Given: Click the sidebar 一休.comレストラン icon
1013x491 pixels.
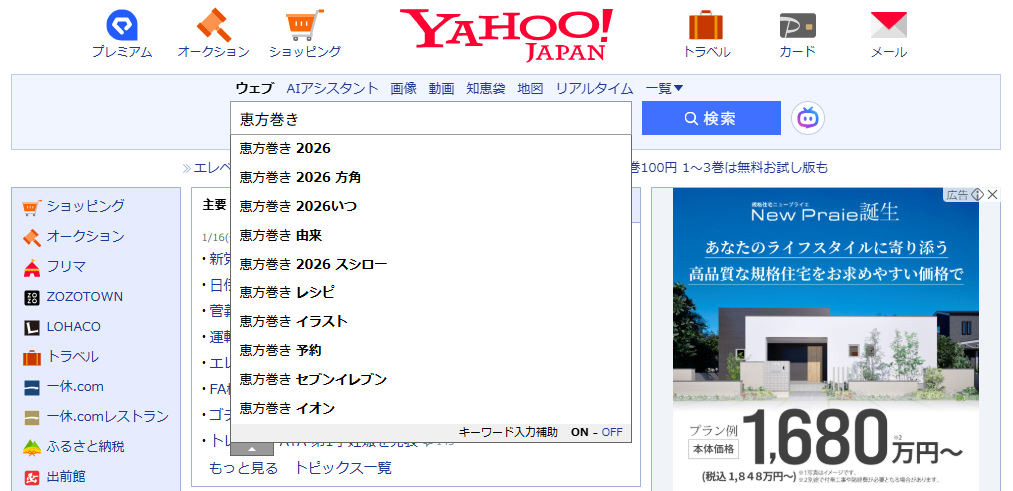Looking at the screenshot, I should [x=32, y=417].
